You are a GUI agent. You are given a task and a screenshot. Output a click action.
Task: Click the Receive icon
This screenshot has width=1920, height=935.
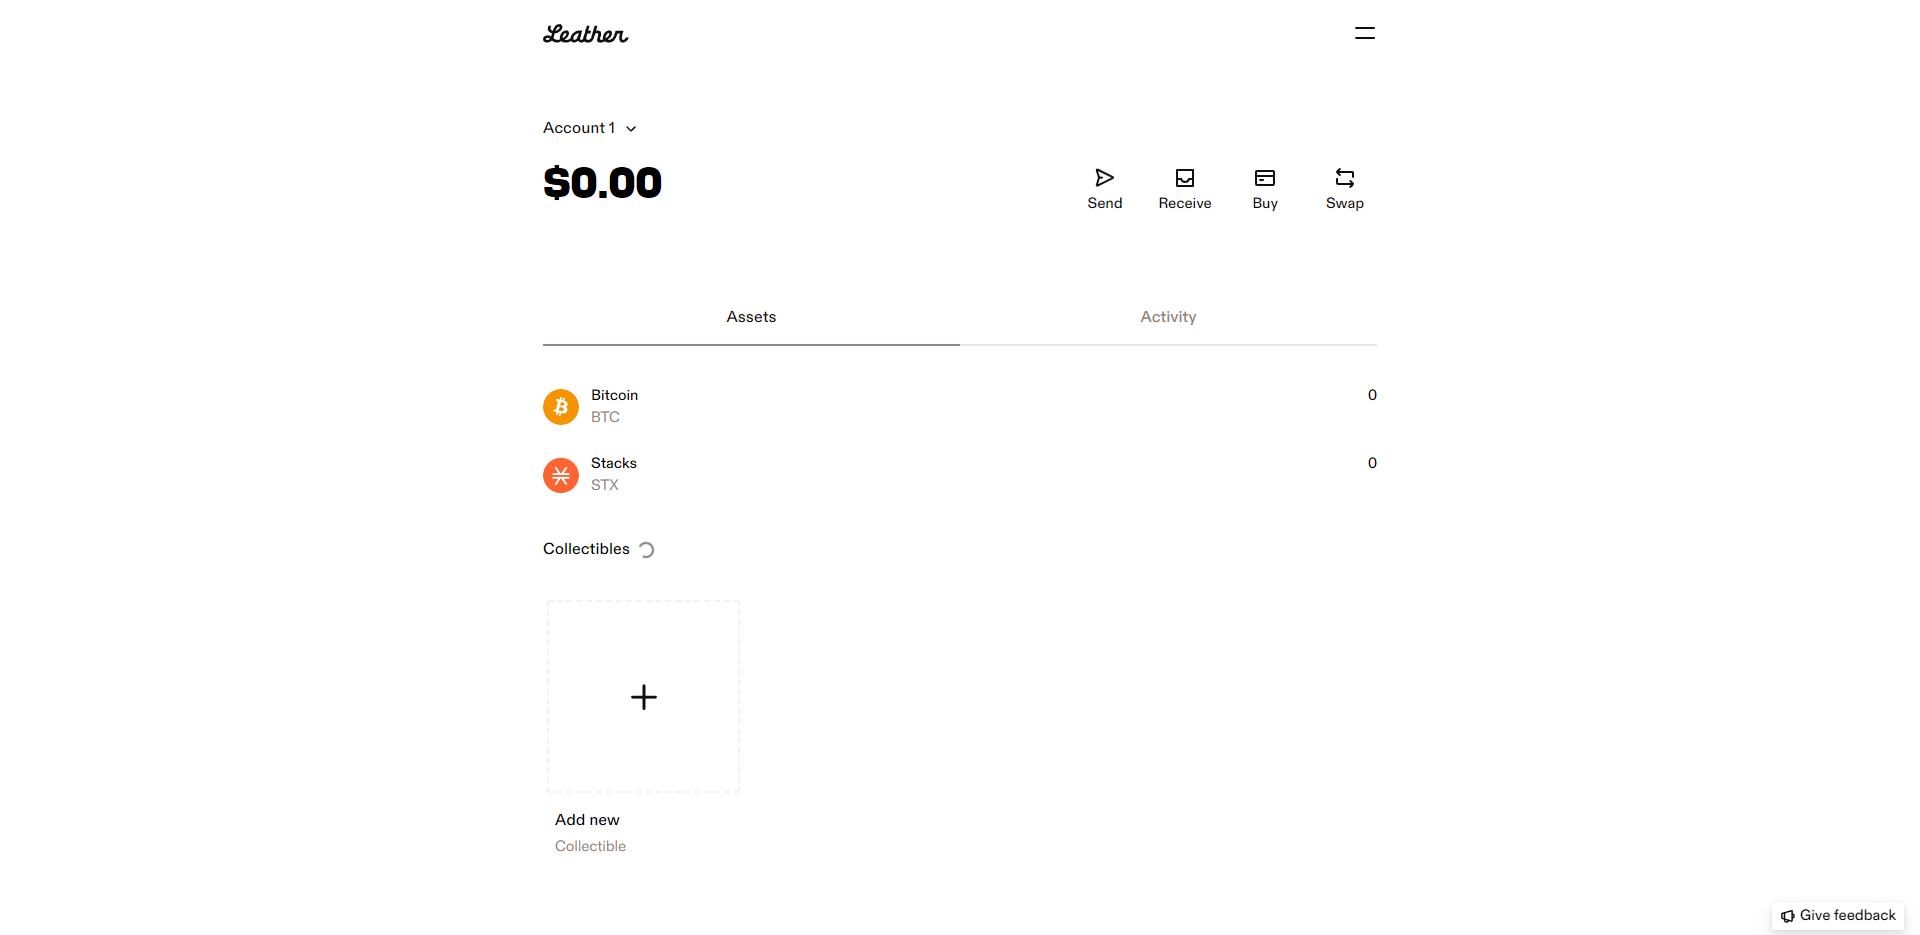1184,176
